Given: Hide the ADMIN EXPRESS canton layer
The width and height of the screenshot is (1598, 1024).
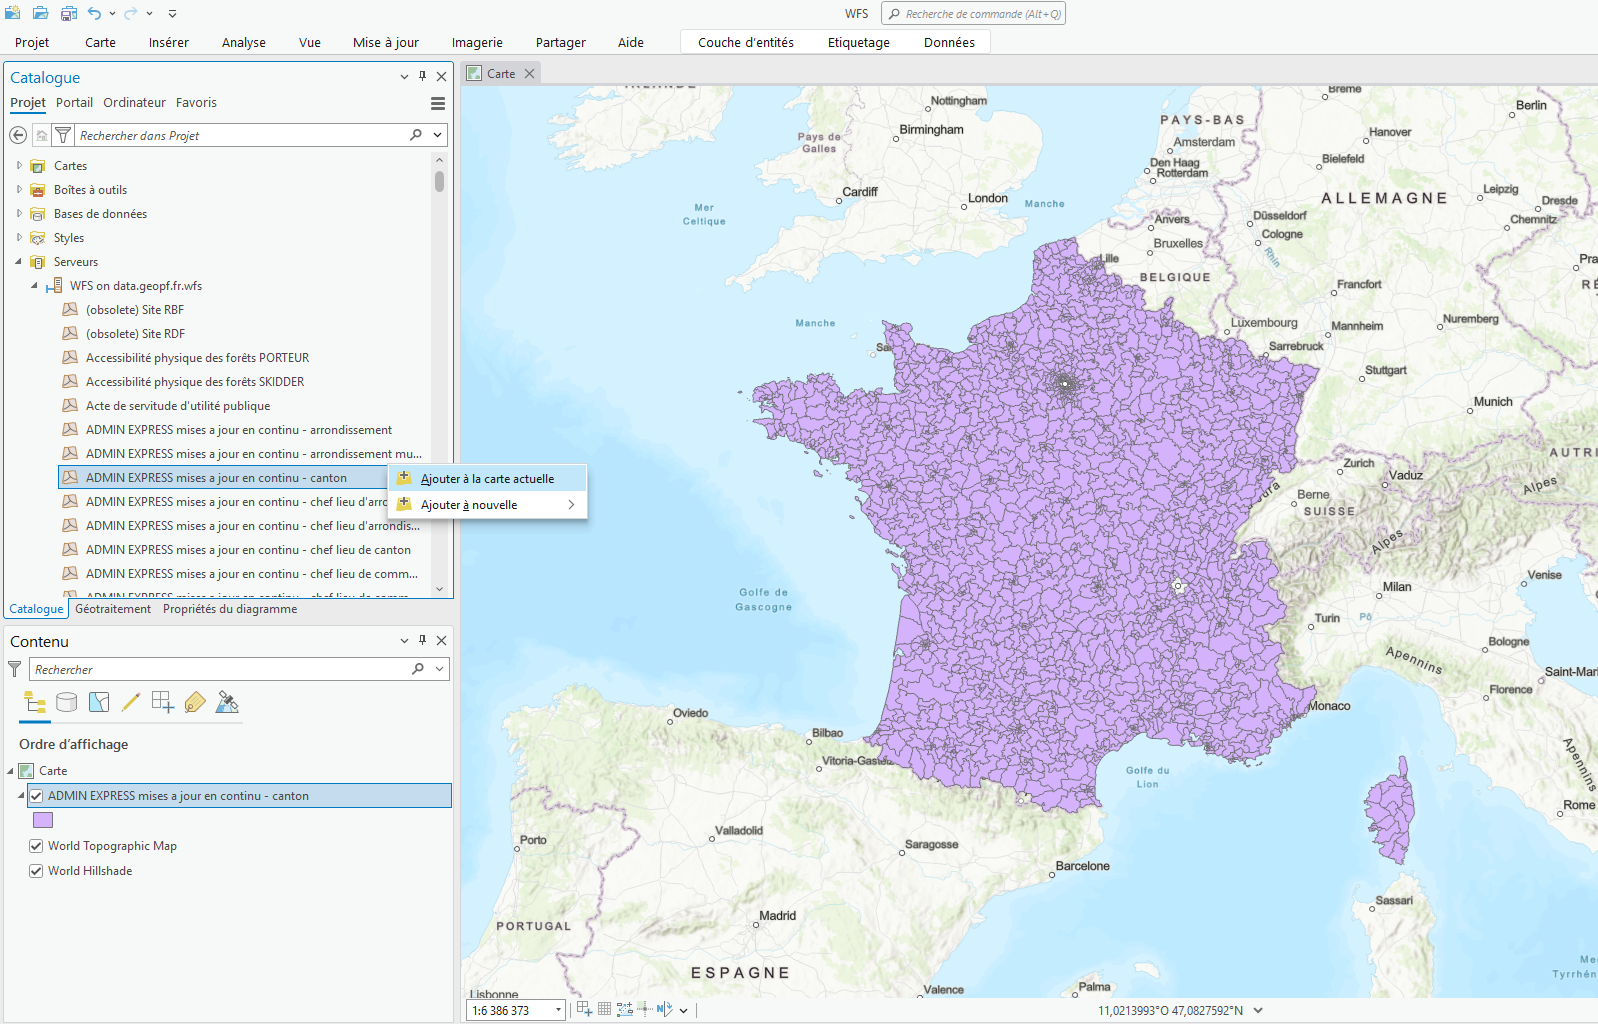Looking at the screenshot, I should click(x=36, y=796).
